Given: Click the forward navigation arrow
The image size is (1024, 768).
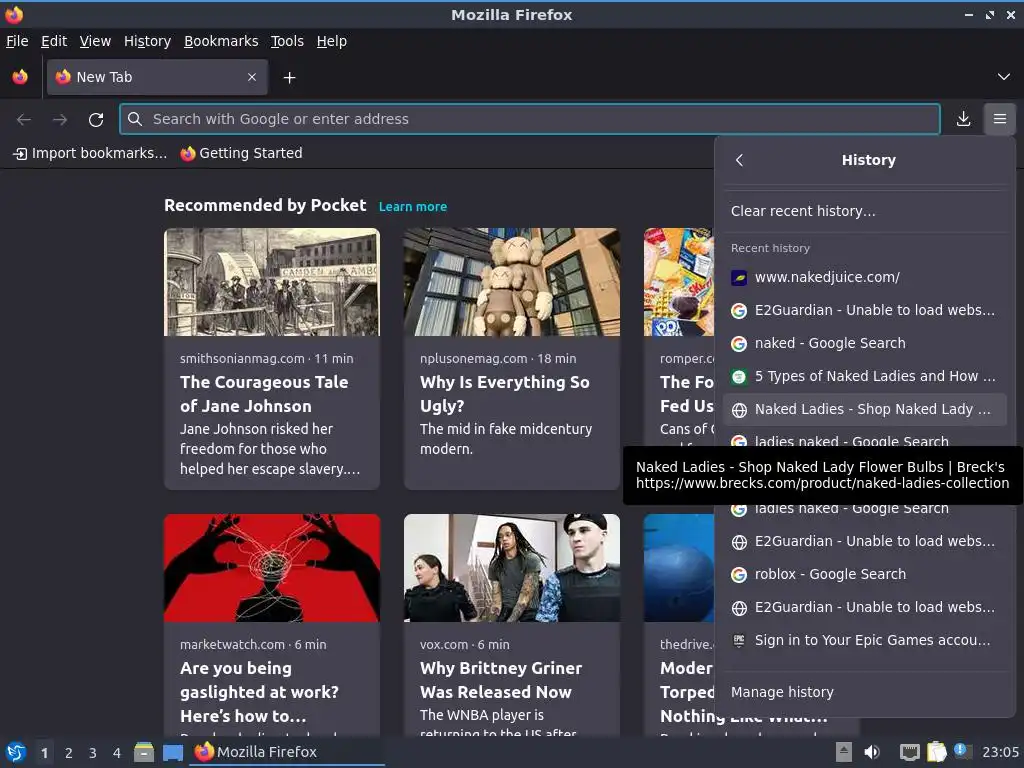Looking at the screenshot, I should point(60,120).
